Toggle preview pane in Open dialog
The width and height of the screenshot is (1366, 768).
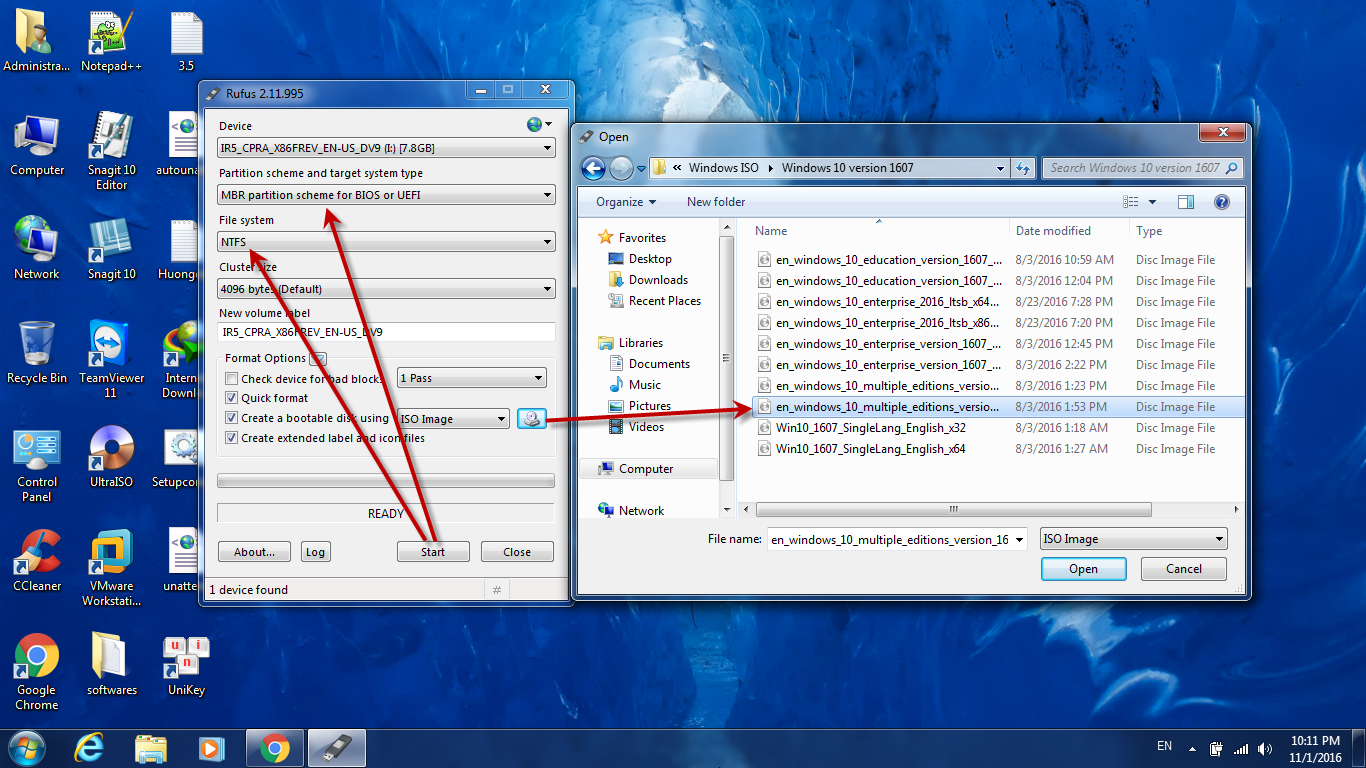tap(1186, 202)
